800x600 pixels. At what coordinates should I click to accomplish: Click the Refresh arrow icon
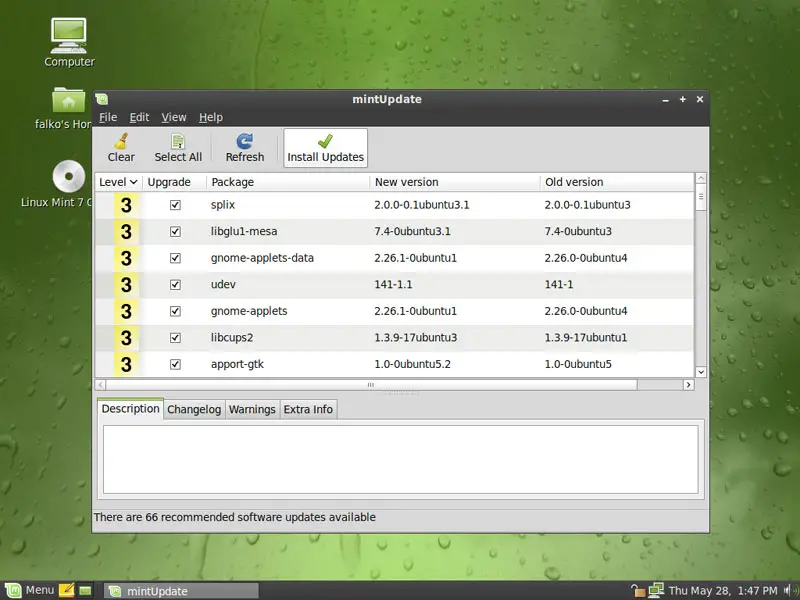point(245,141)
